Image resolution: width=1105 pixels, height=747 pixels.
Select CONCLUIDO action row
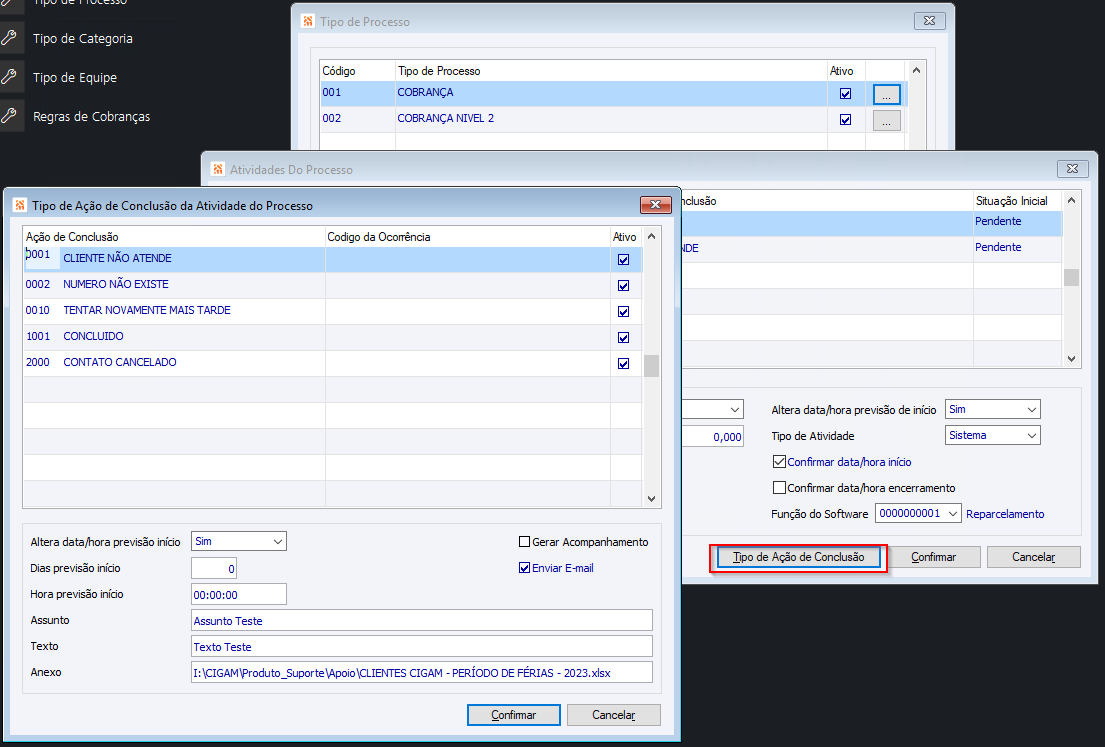(333, 337)
